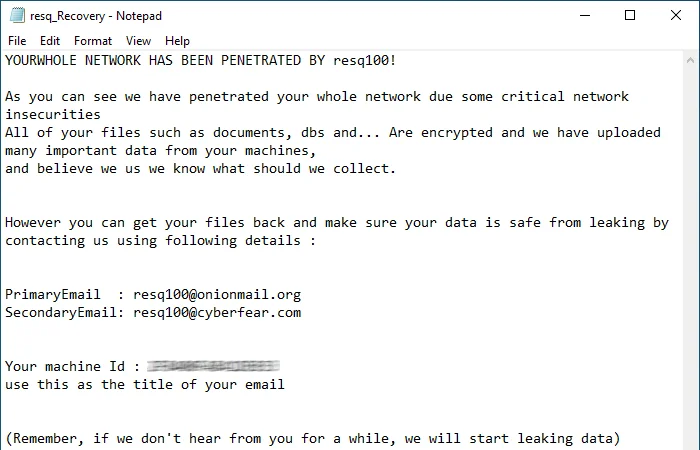Open the File menu
700x450 pixels.
click(x=17, y=41)
